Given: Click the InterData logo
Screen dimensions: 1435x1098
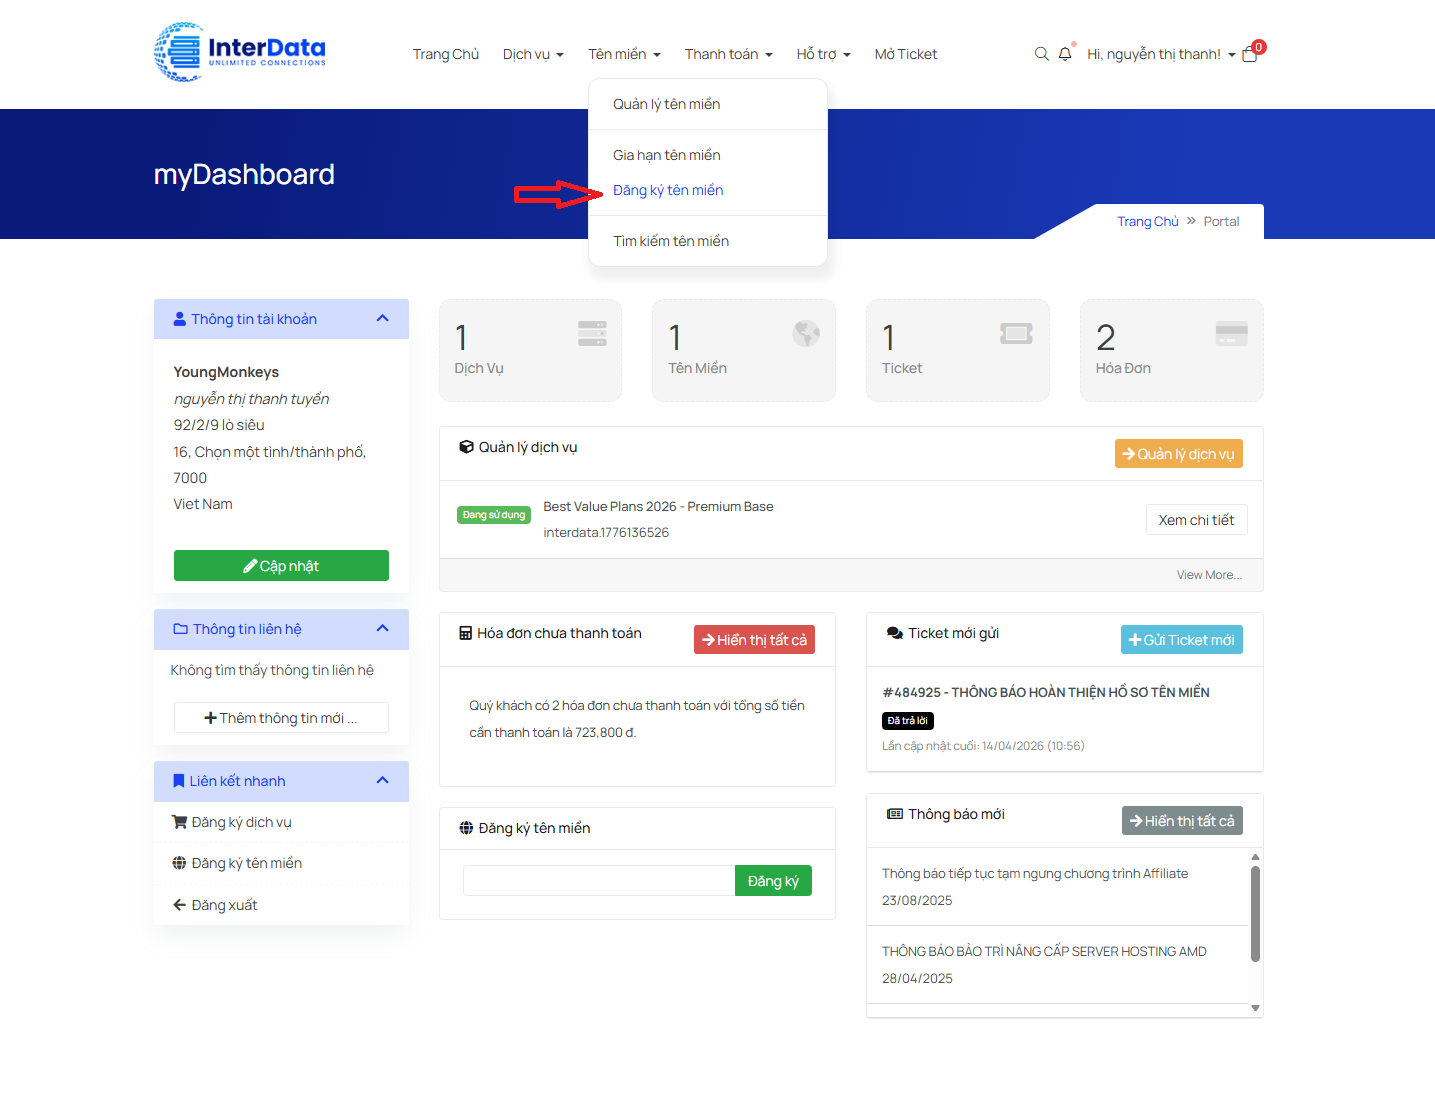Looking at the screenshot, I should point(240,52).
